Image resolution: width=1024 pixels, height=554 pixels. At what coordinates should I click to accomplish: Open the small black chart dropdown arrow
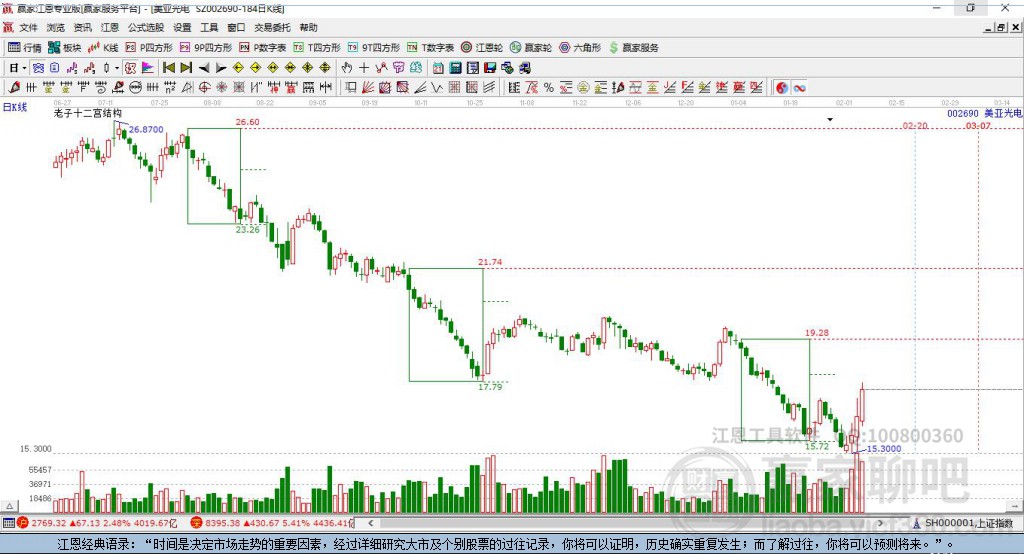coord(830,120)
